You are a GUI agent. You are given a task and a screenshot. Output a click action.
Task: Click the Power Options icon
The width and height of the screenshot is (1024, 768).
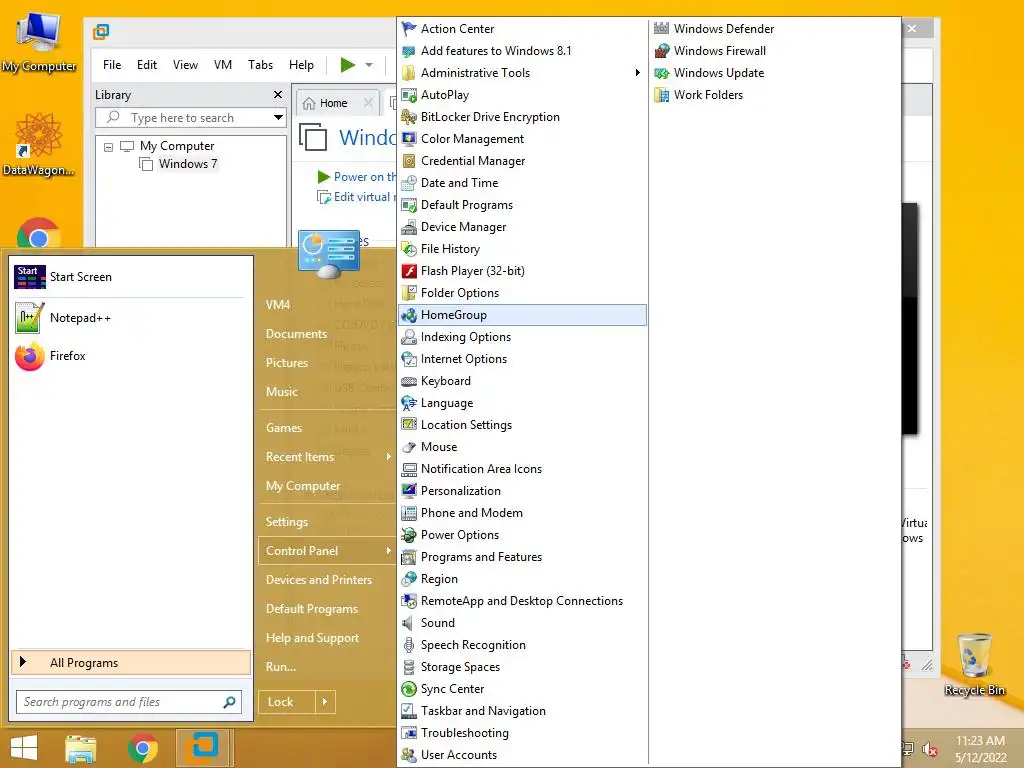coord(409,535)
